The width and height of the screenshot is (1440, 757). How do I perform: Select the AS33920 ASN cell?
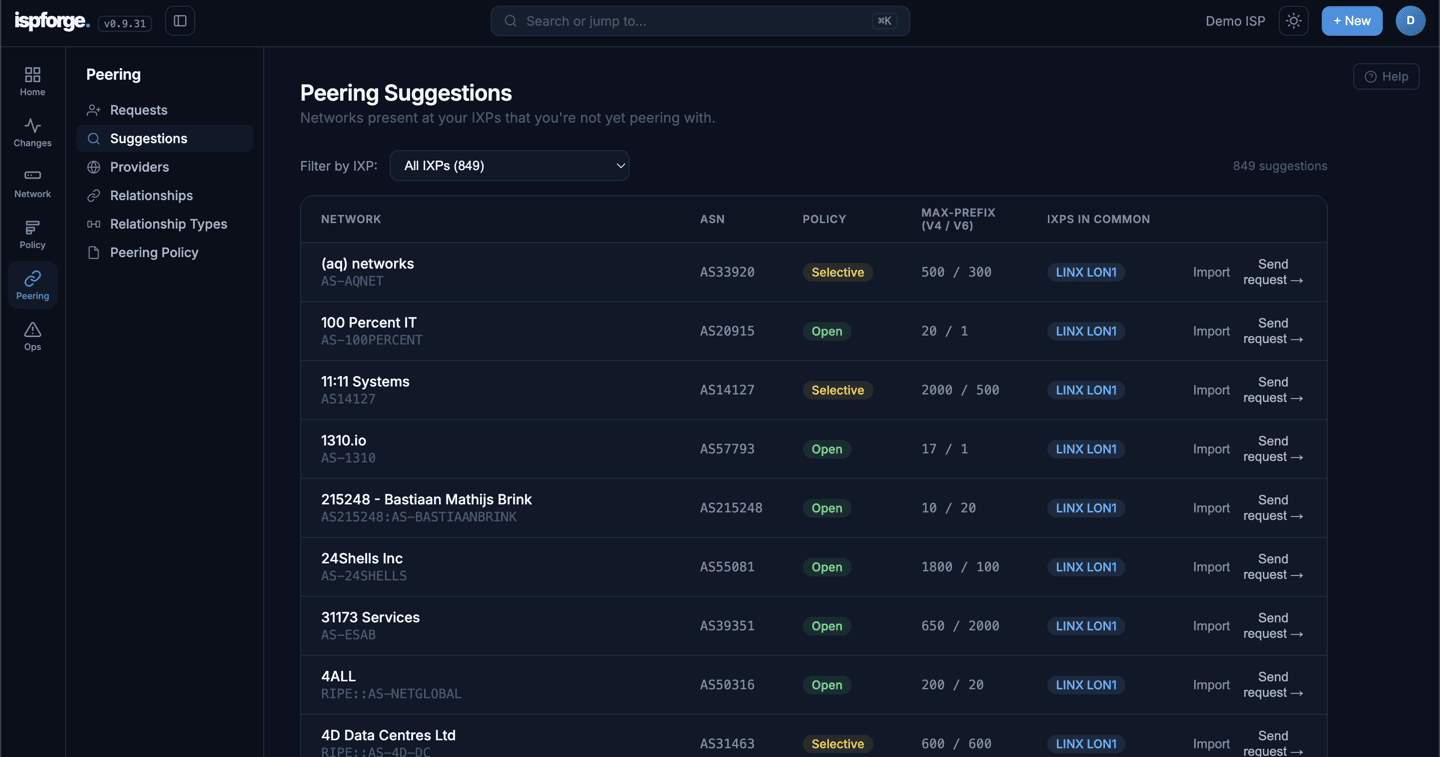tap(727, 272)
